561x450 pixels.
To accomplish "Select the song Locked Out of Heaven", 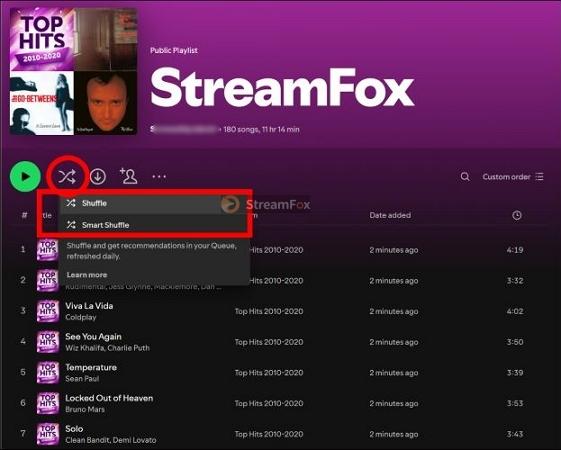I will [109, 398].
